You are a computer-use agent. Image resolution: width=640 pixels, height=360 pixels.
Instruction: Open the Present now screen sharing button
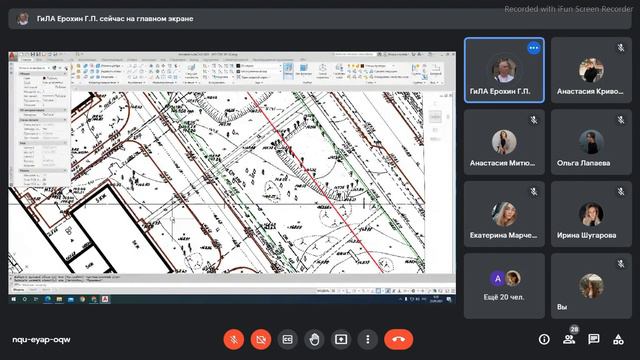tap(341, 339)
